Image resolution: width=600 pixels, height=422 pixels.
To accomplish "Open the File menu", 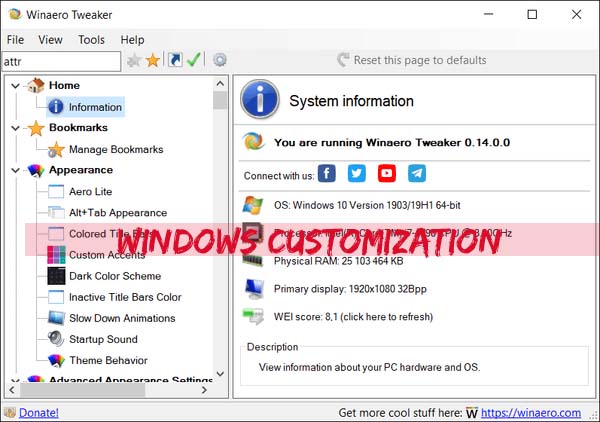I will (15, 40).
